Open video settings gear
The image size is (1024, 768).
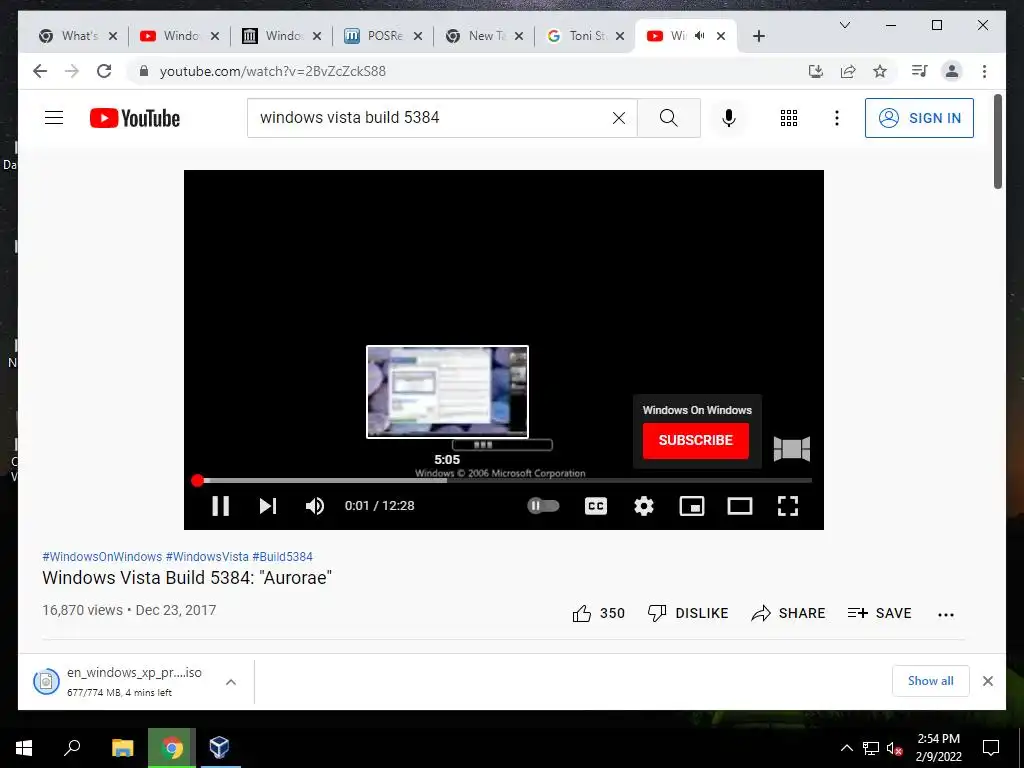click(x=644, y=506)
